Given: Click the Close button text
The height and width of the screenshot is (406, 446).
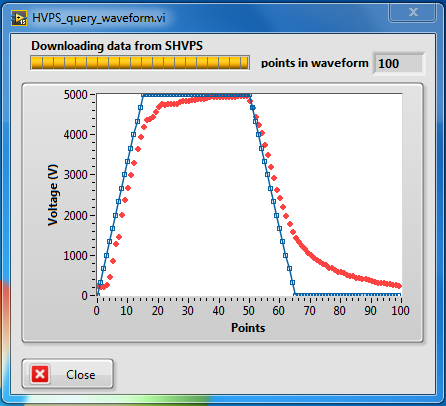Looking at the screenshot, I should 81,375.
